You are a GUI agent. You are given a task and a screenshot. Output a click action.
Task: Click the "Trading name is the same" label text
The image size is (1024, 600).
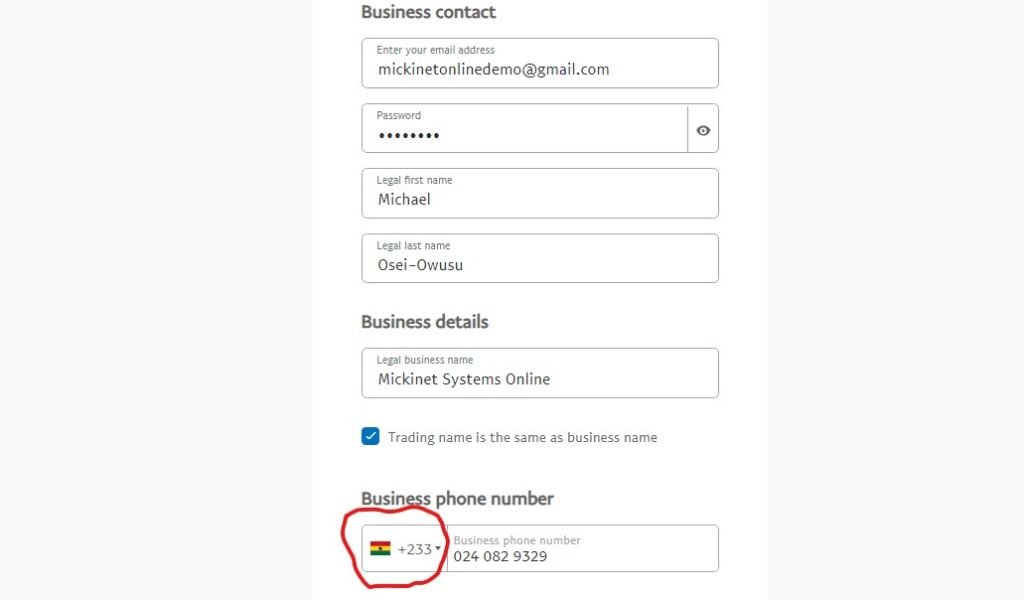pos(522,437)
